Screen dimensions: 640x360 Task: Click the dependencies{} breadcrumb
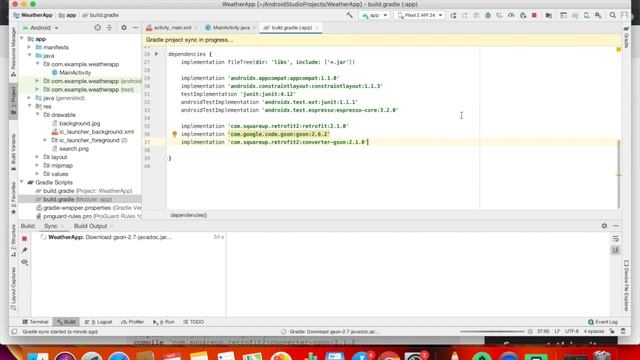[x=189, y=215]
